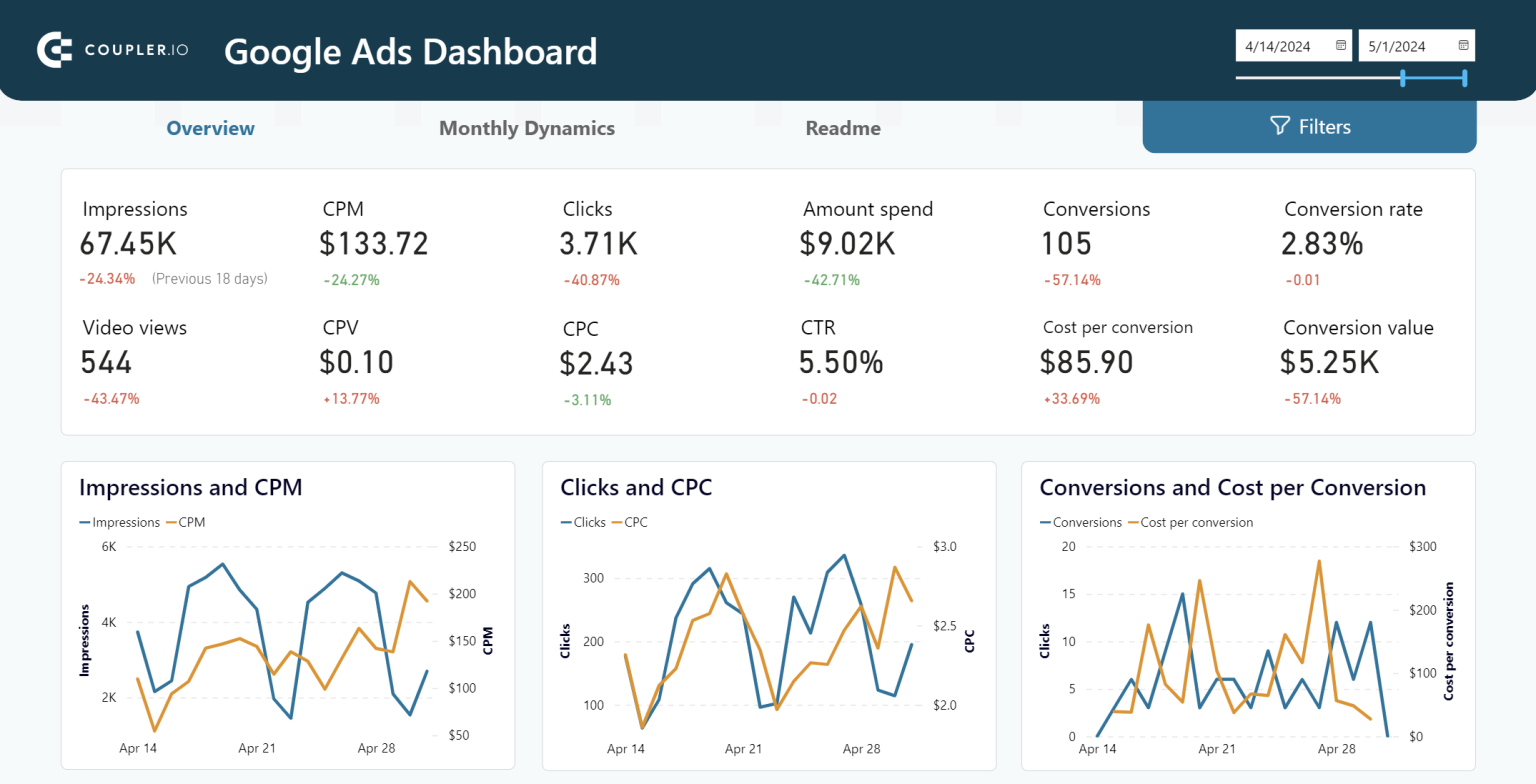Hide the Impressions series via its legend entry
The image size is (1536, 784).
pos(120,522)
